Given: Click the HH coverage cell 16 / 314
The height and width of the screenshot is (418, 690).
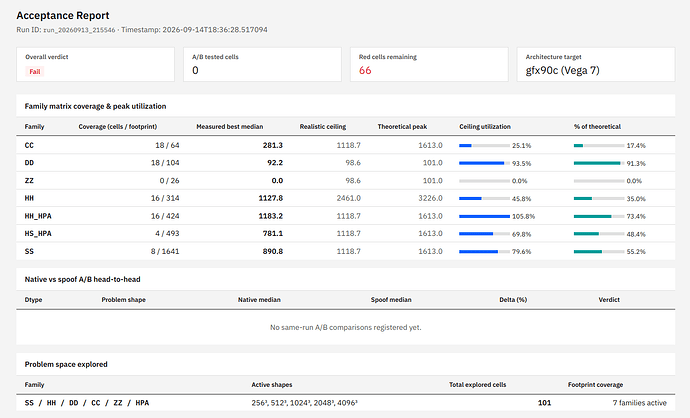Looking at the screenshot, I should 165,198.
